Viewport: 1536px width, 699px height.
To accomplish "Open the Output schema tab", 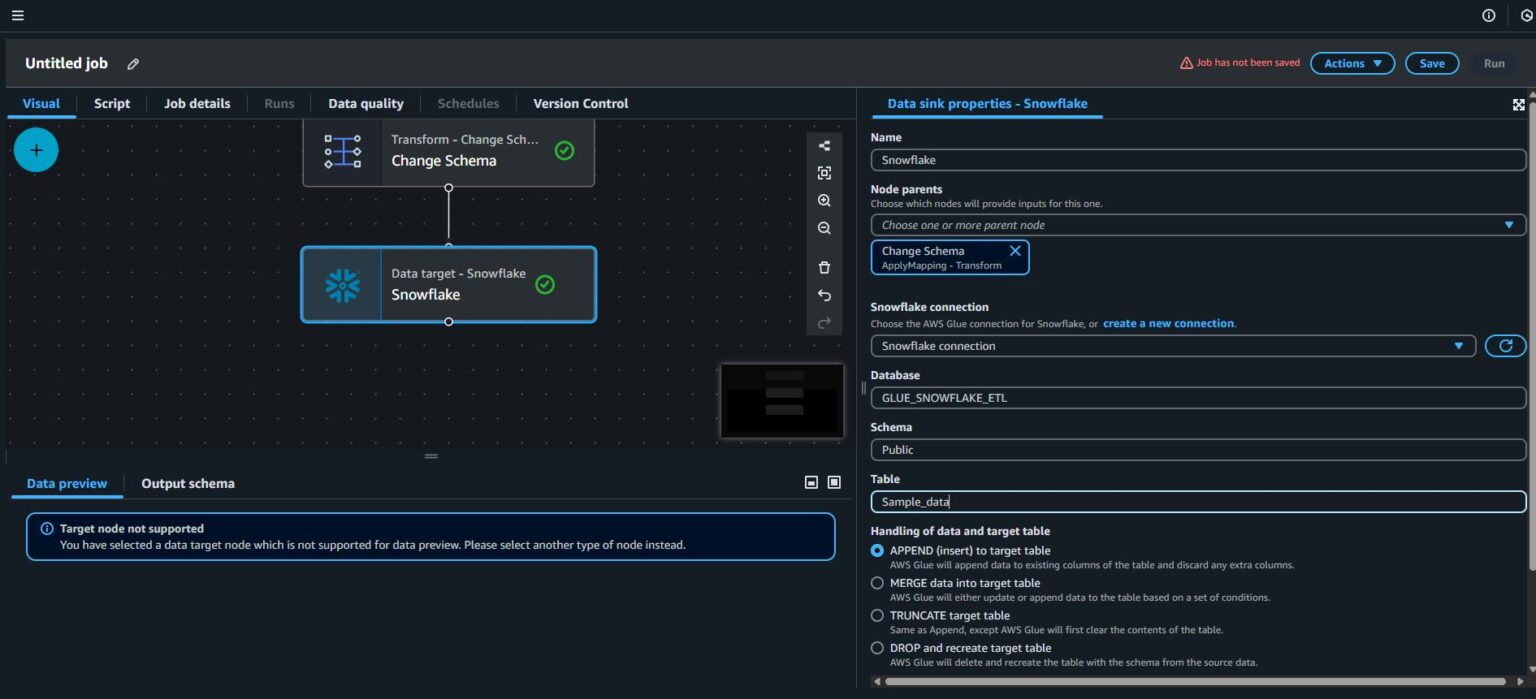I will pos(188,483).
